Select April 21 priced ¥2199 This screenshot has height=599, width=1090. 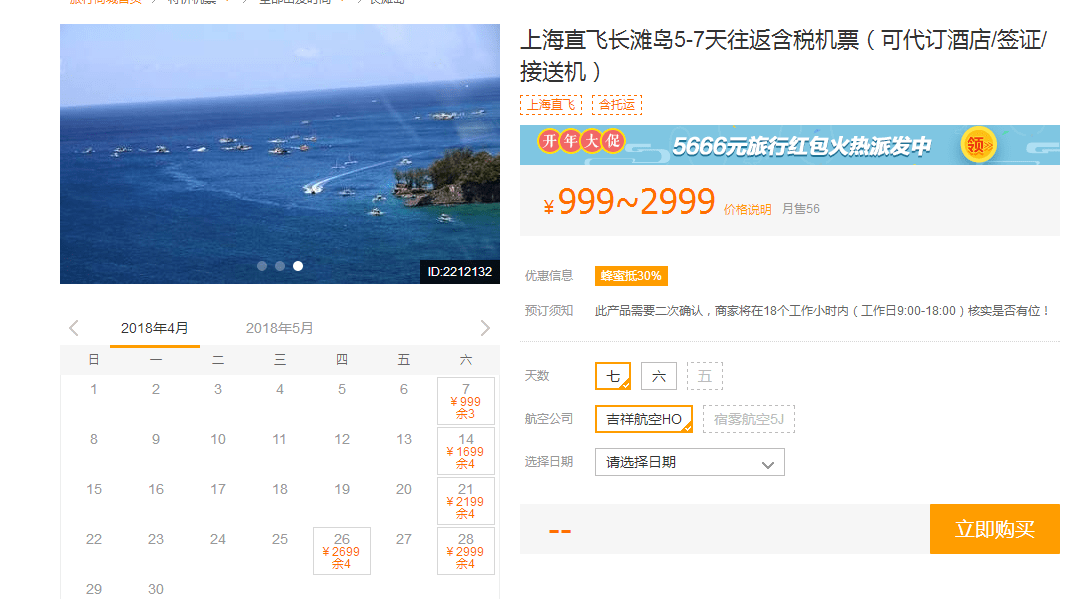tap(466, 501)
